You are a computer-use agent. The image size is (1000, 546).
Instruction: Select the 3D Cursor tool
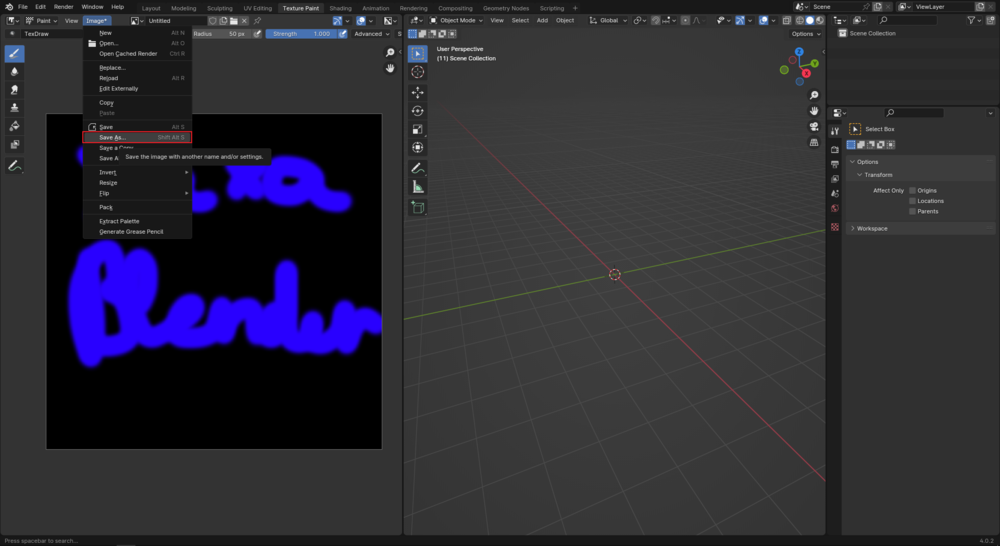(417, 72)
